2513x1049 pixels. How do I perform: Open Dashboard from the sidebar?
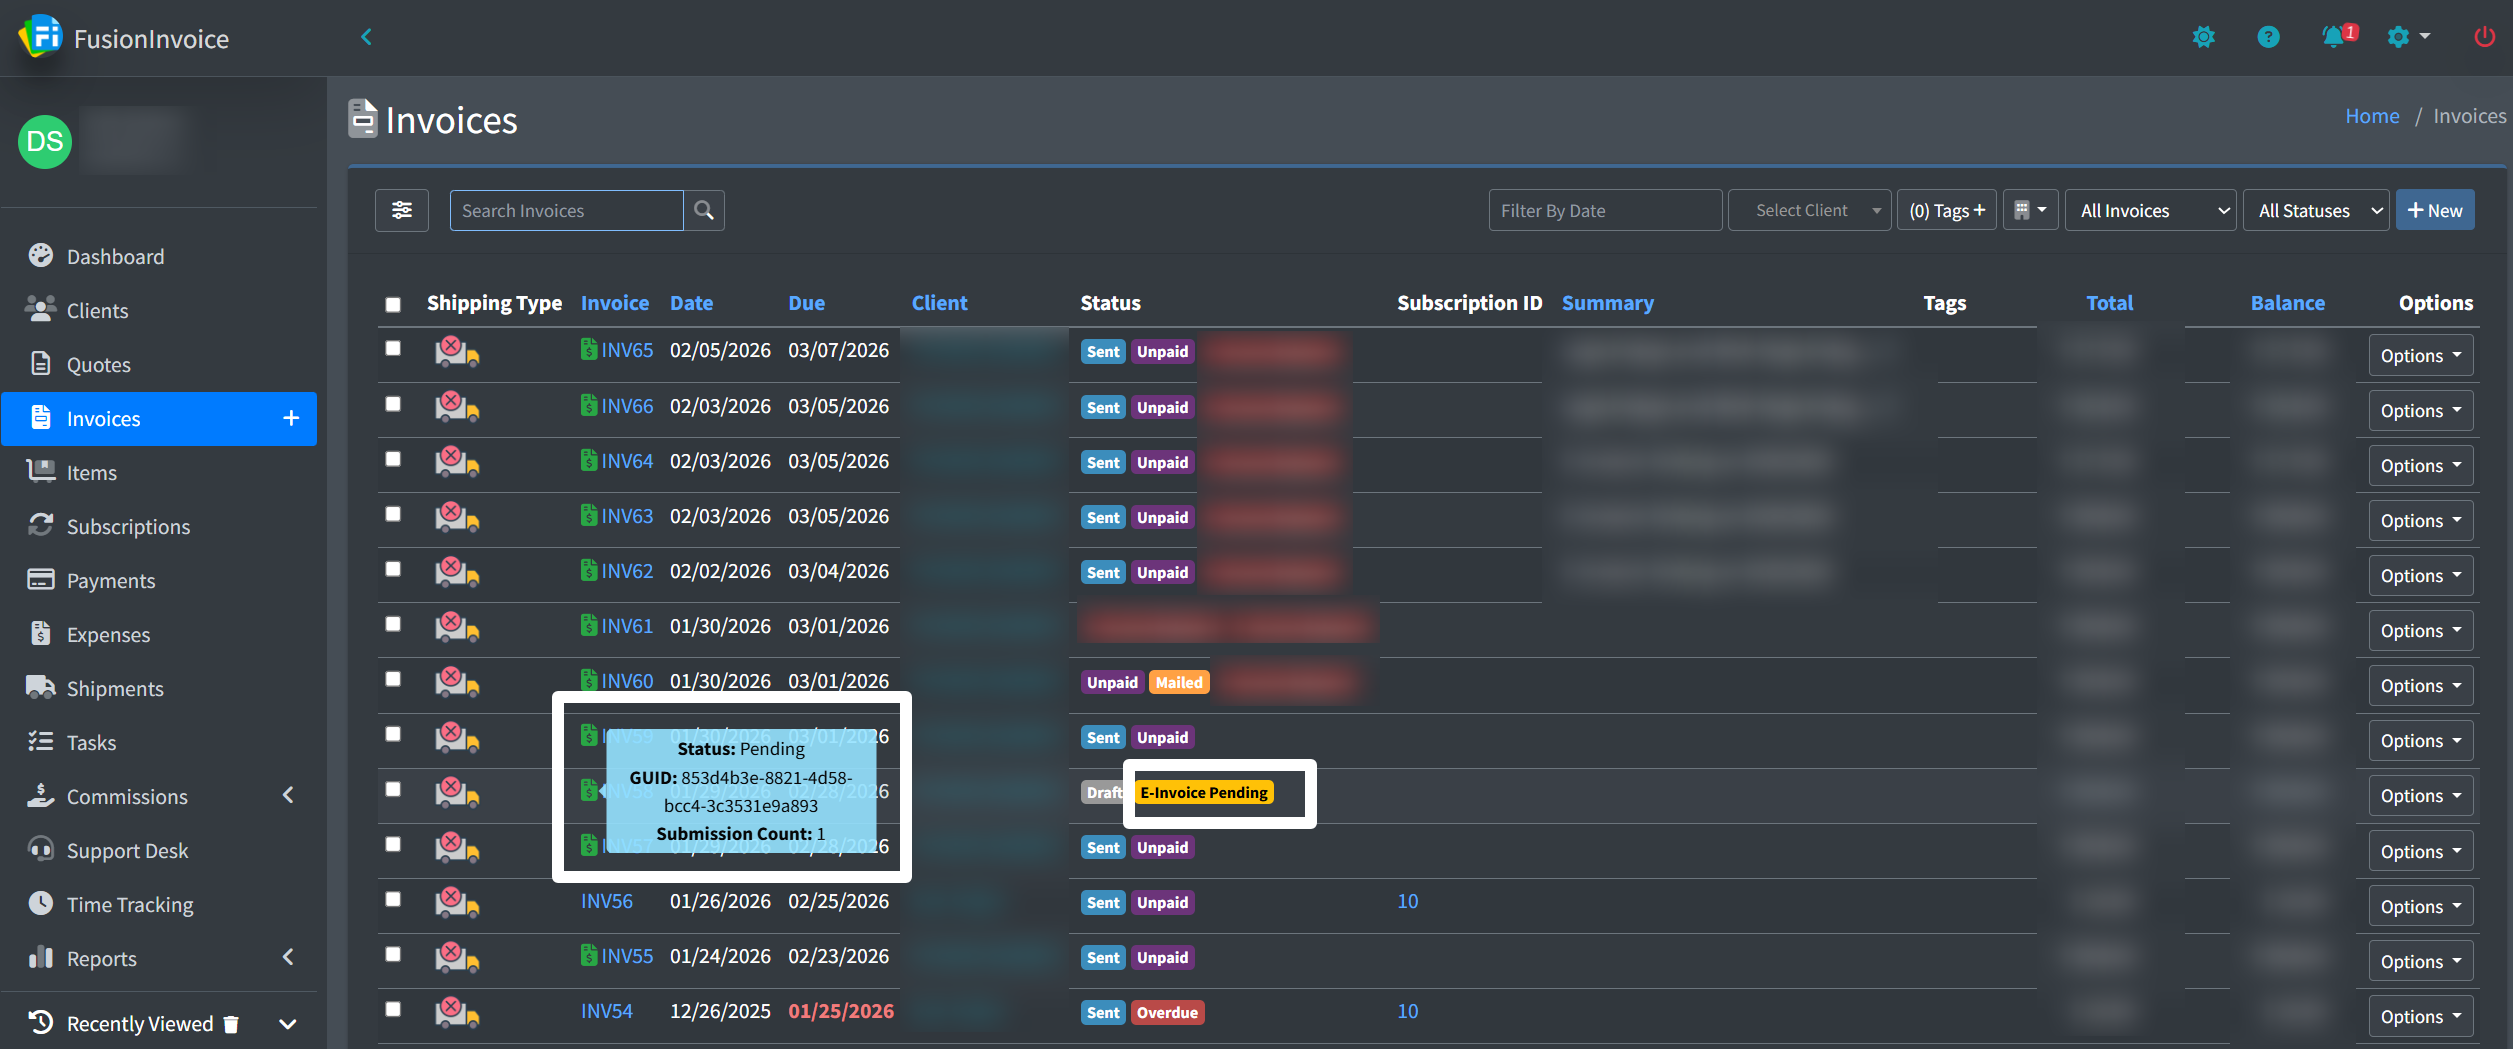click(x=115, y=257)
